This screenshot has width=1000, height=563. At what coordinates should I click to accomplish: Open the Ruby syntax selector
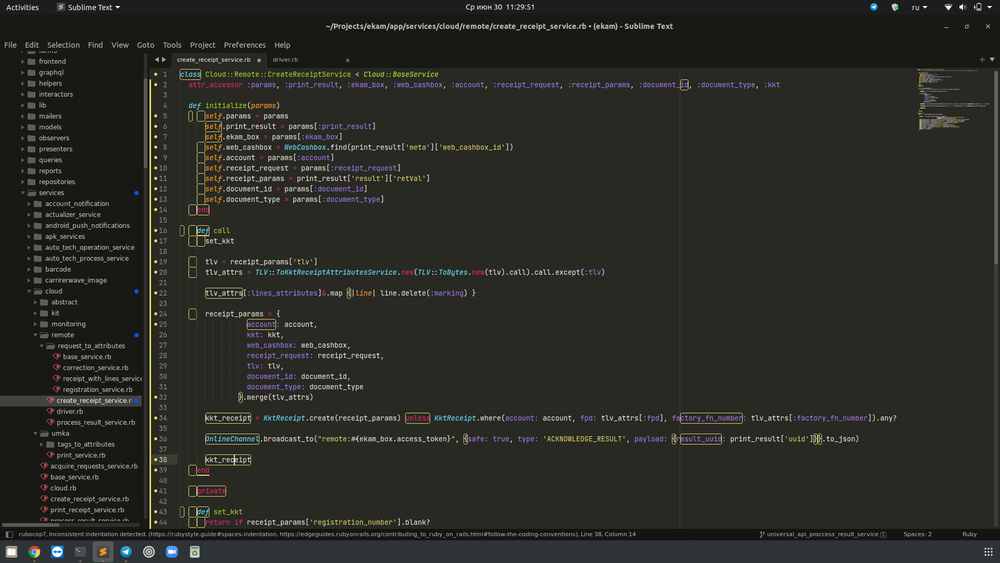point(968,534)
